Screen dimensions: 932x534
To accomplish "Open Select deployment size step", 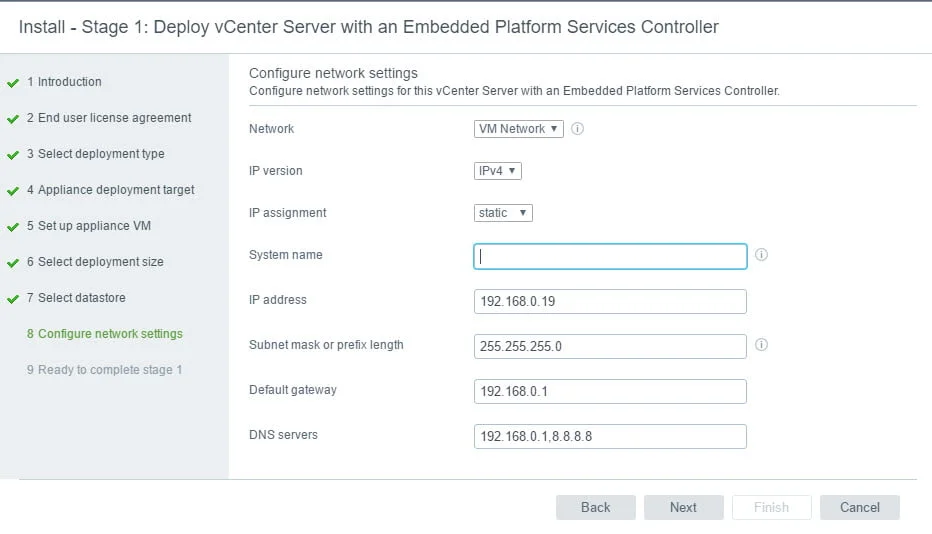I will point(100,262).
